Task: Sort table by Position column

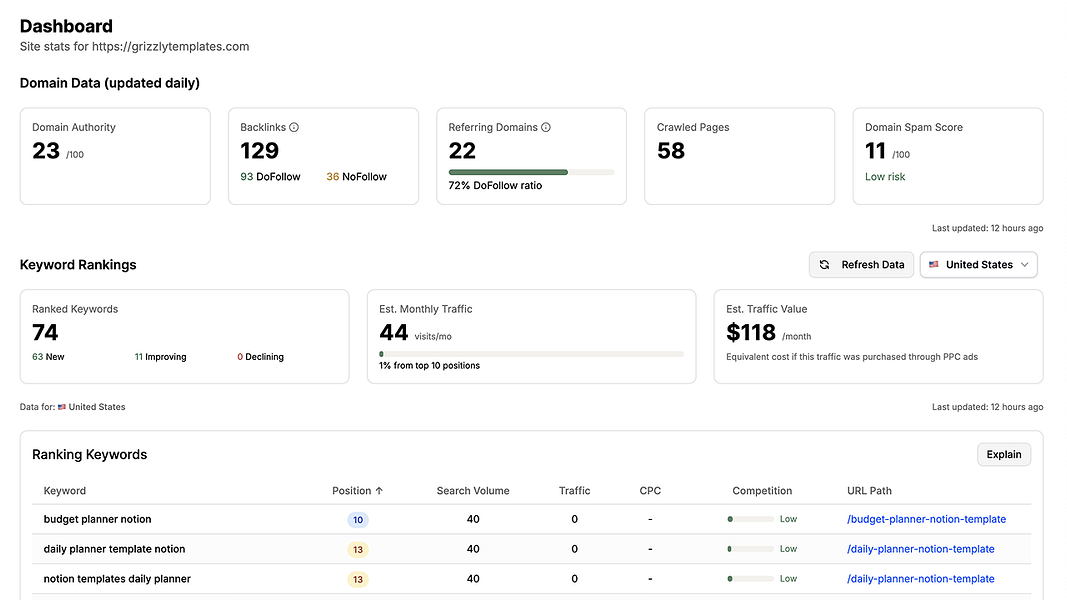Action: [351, 491]
